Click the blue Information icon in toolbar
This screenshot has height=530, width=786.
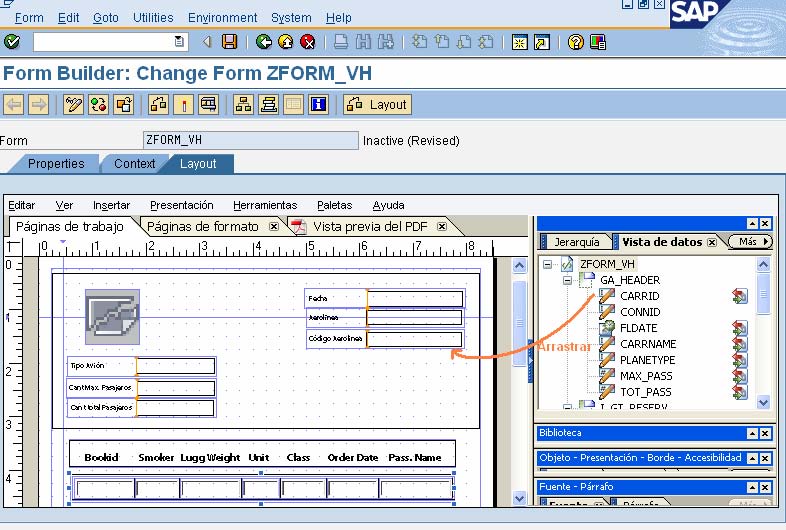point(318,105)
